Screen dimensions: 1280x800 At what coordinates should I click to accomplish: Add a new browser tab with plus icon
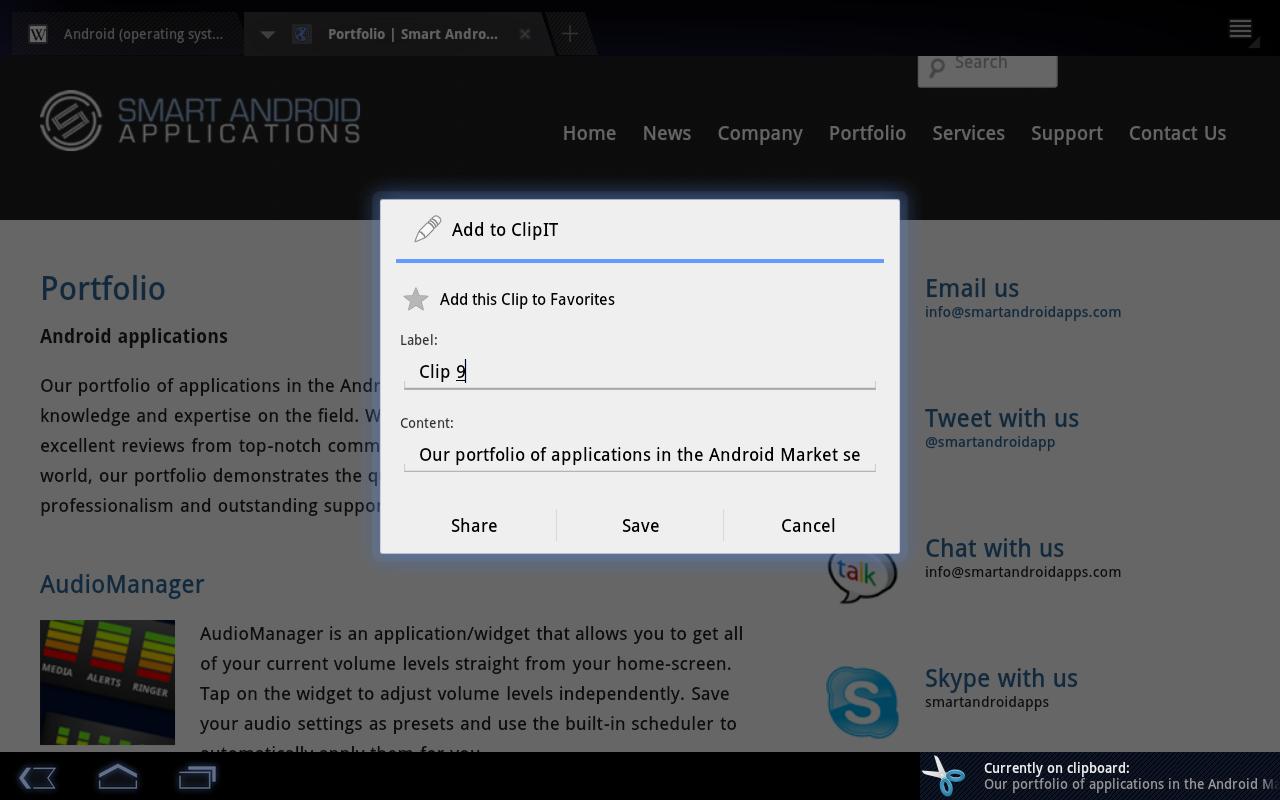tap(570, 34)
